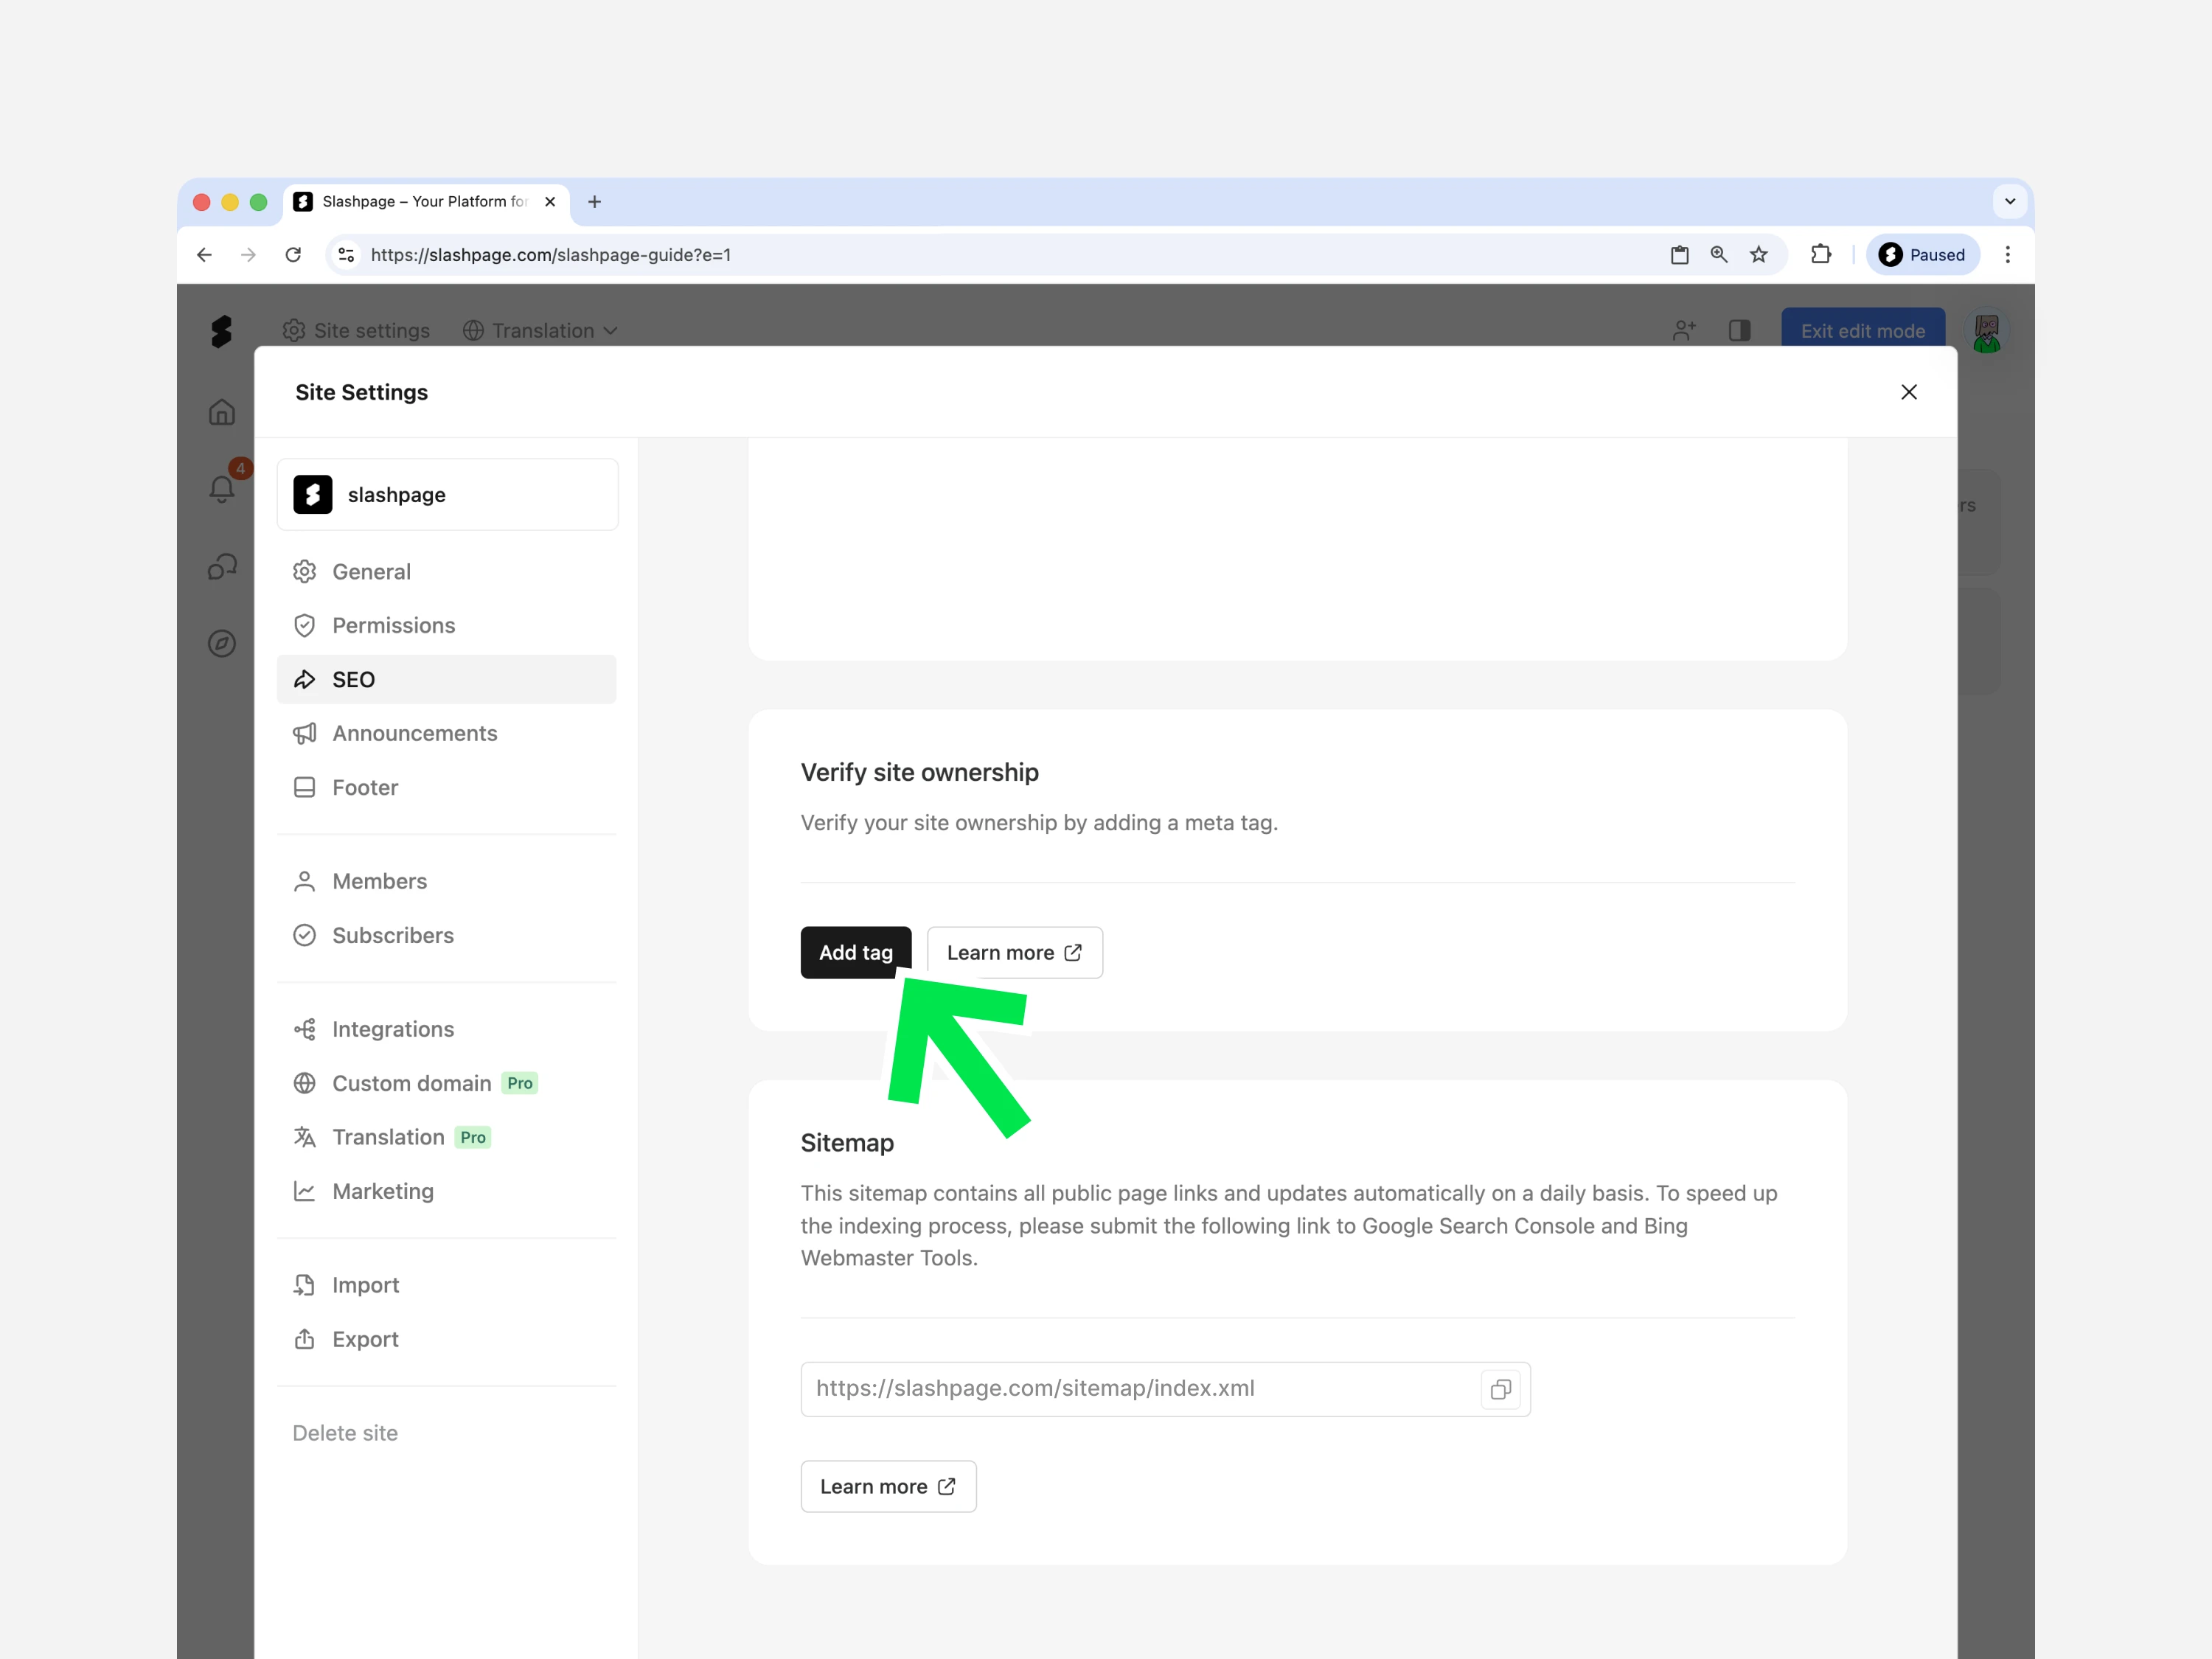Viewport: 2212px width, 1659px height.
Task: Select Permissions in settings sidebar
Action: coord(393,625)
